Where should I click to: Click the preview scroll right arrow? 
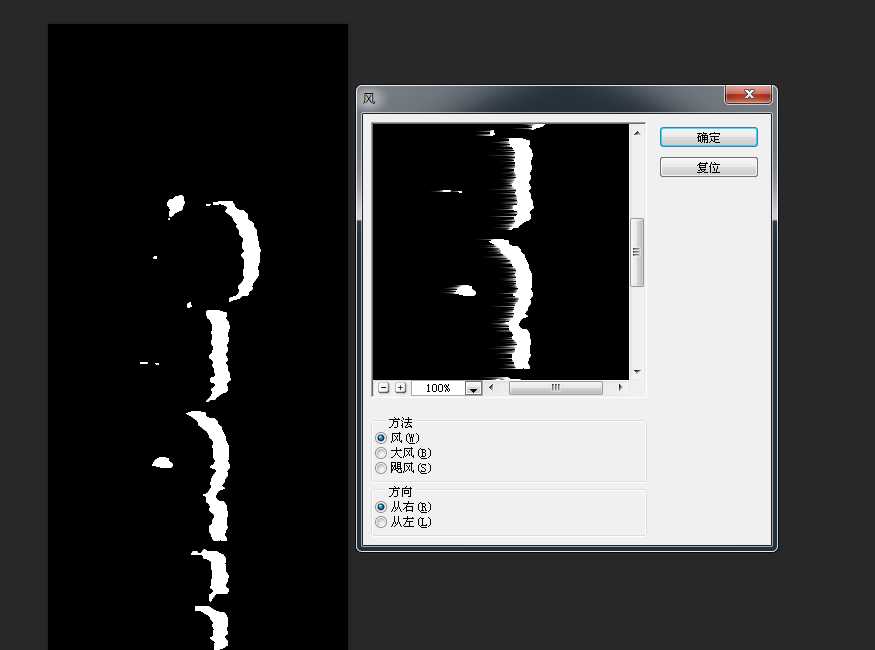(x=620, y=388)
